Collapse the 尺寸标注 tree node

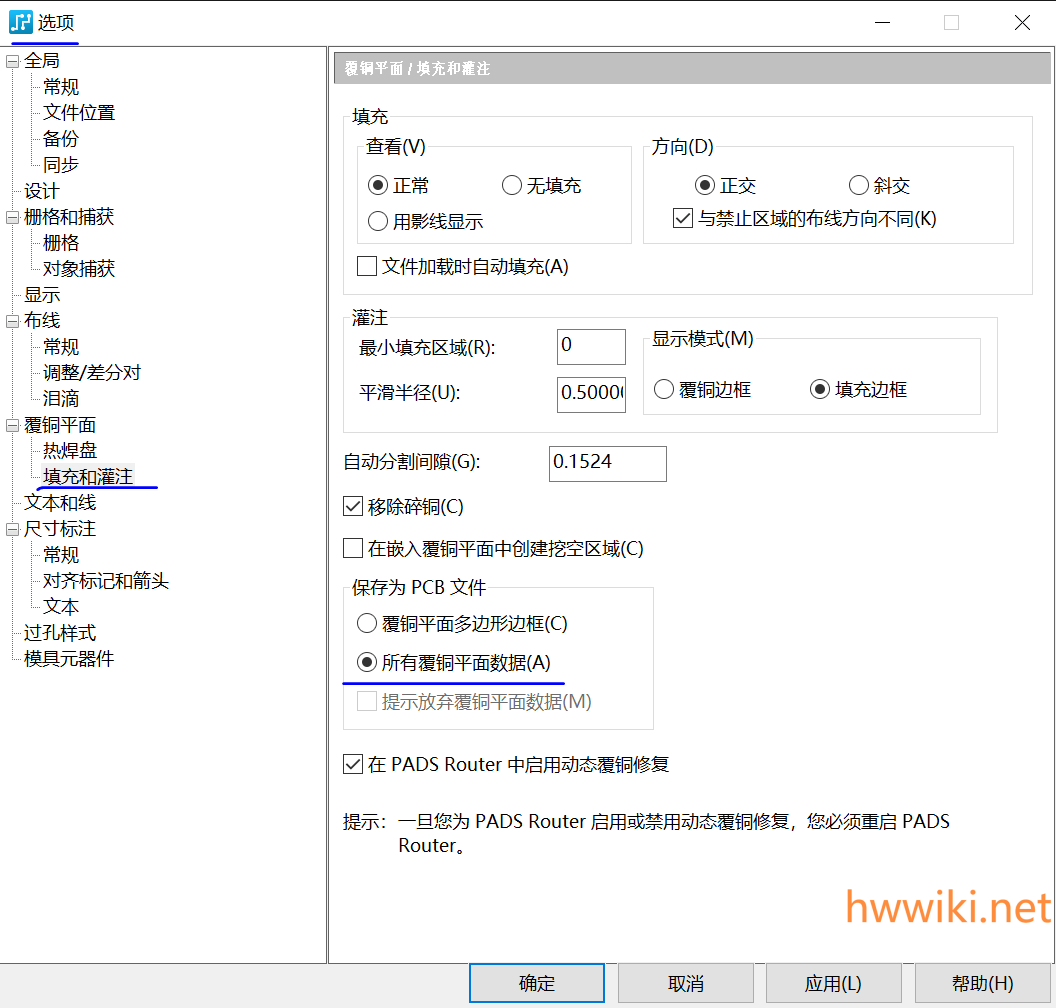tap(12, 529)
